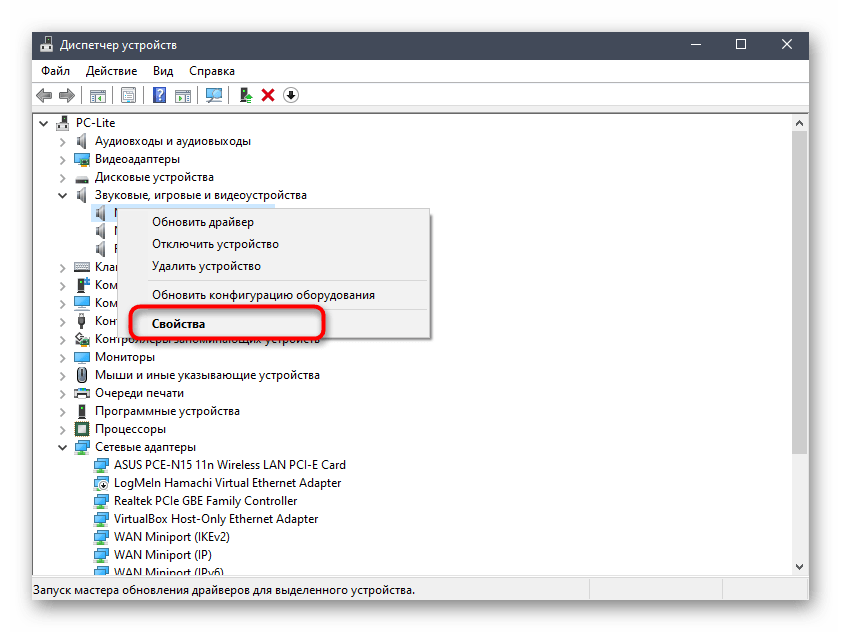Expand Мыши и иные указывающие устройства
This screenshot has height=632, width=841.
coord(62,376)
